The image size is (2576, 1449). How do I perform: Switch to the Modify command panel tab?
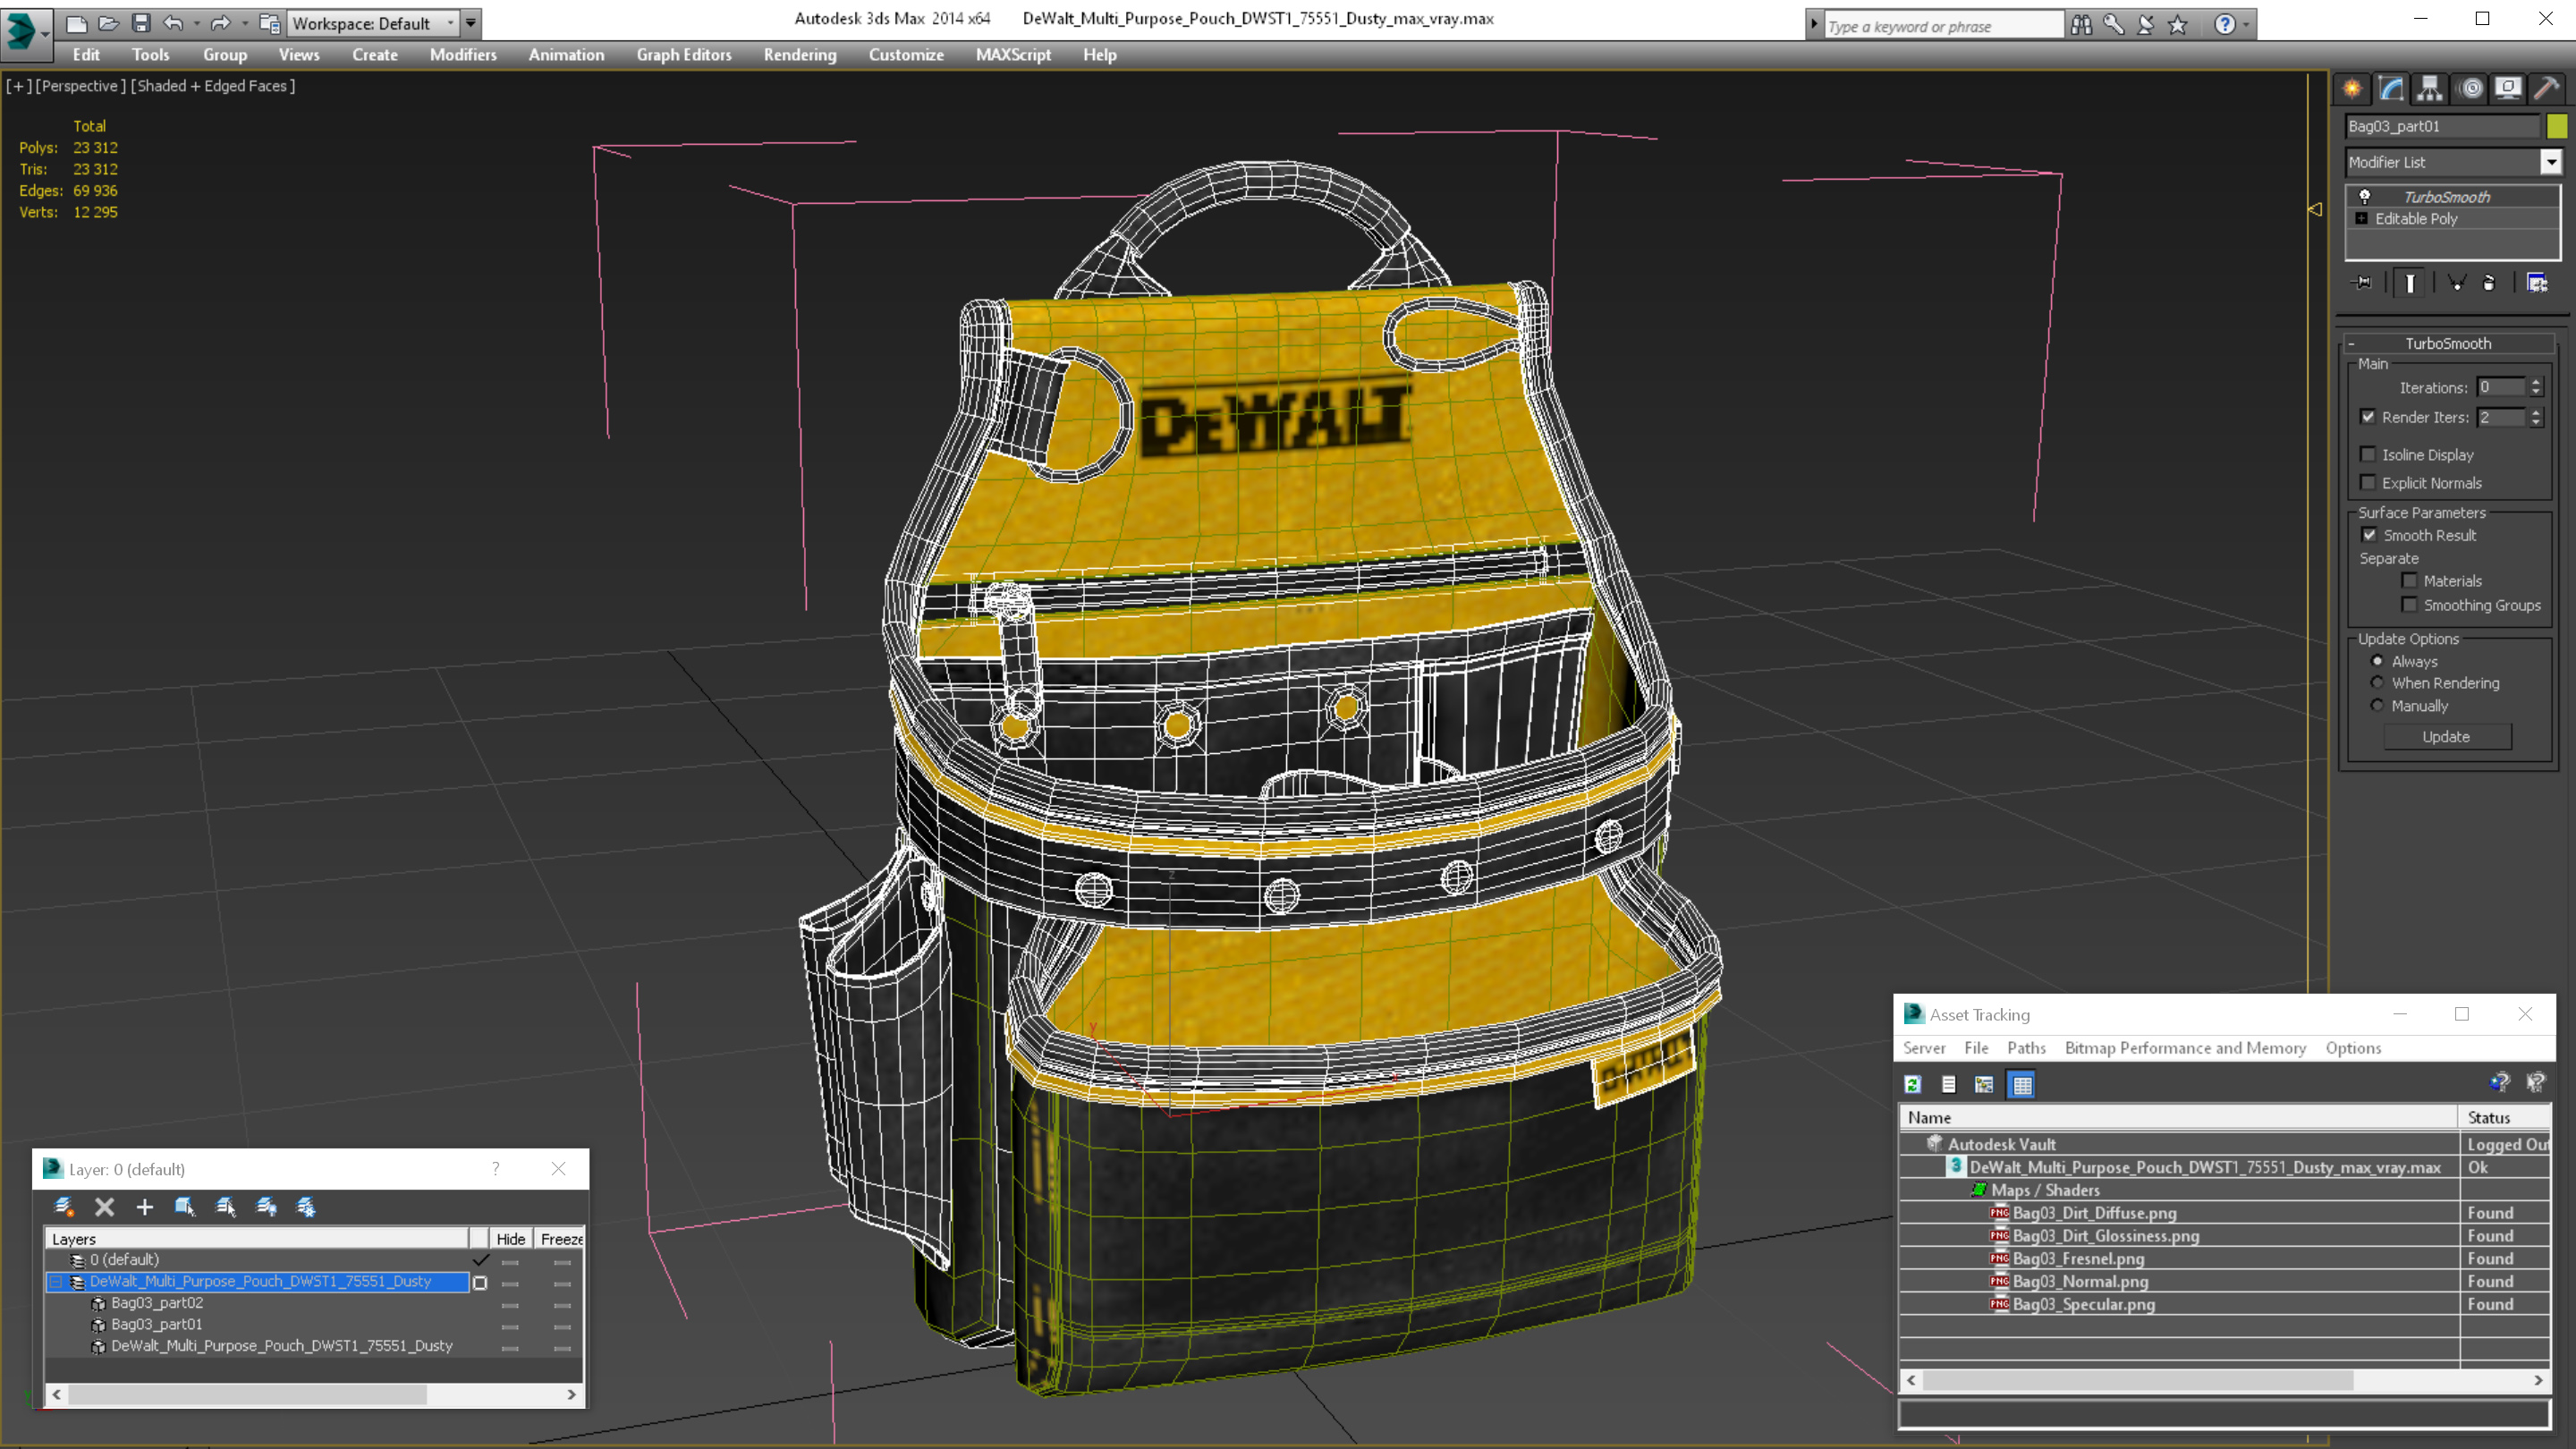(x=2391, y=88)
